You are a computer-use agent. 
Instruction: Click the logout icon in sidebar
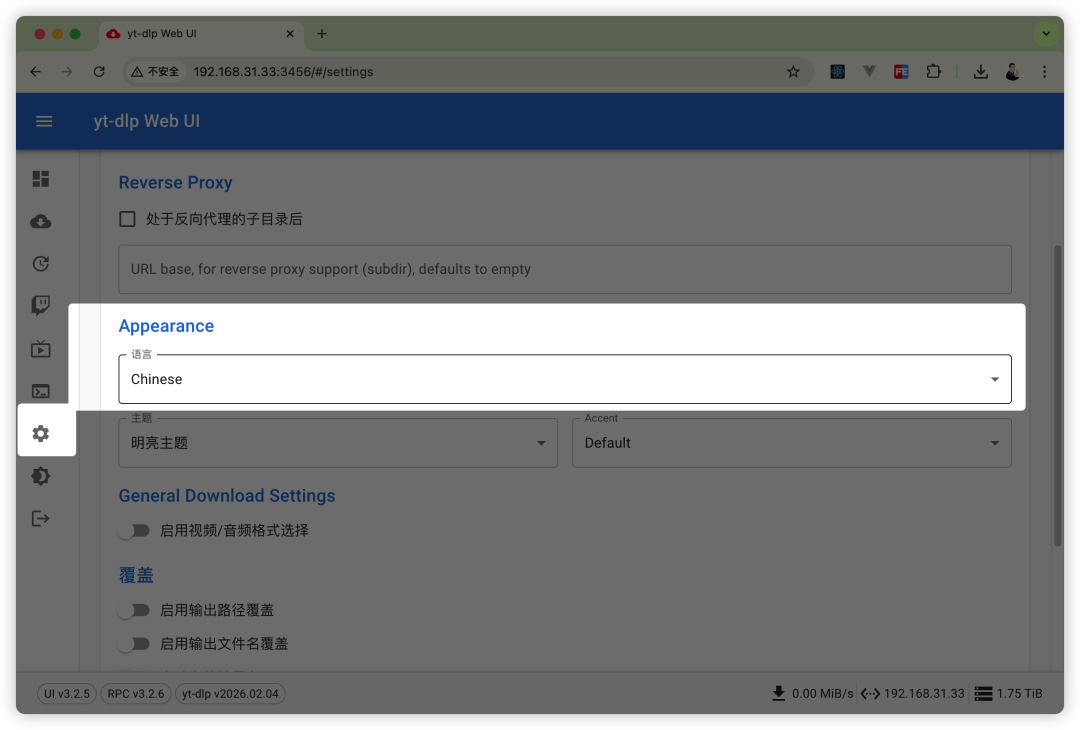point(41,518)
